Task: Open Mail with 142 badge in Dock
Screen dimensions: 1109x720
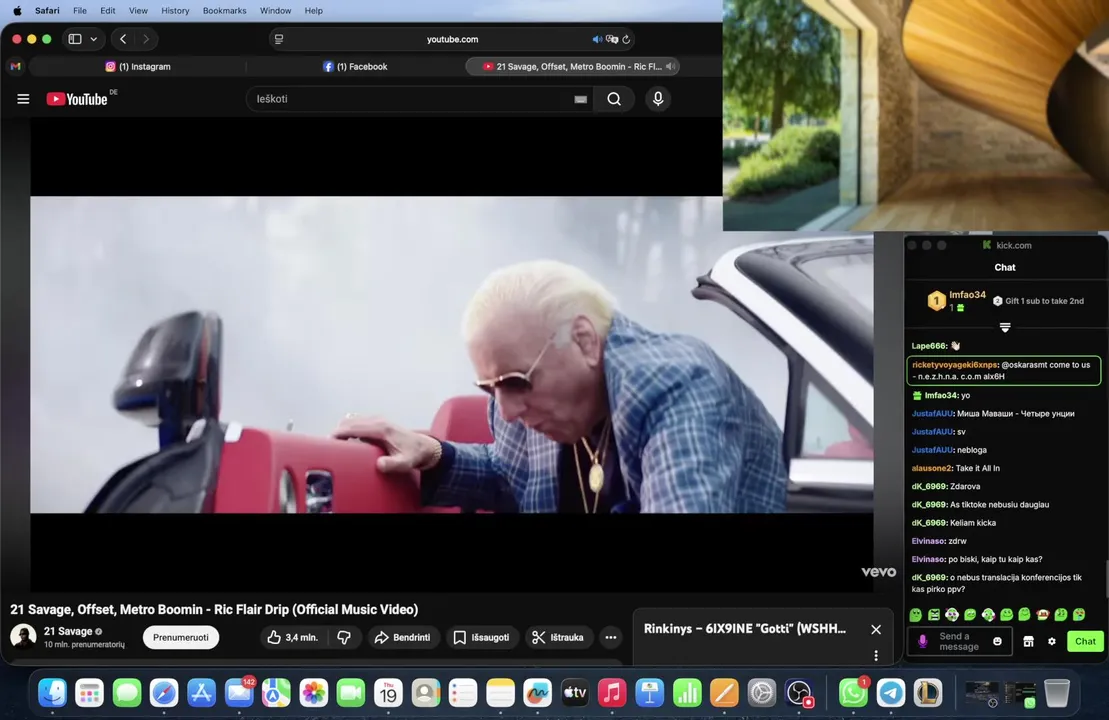Action: tap(239, 693)
